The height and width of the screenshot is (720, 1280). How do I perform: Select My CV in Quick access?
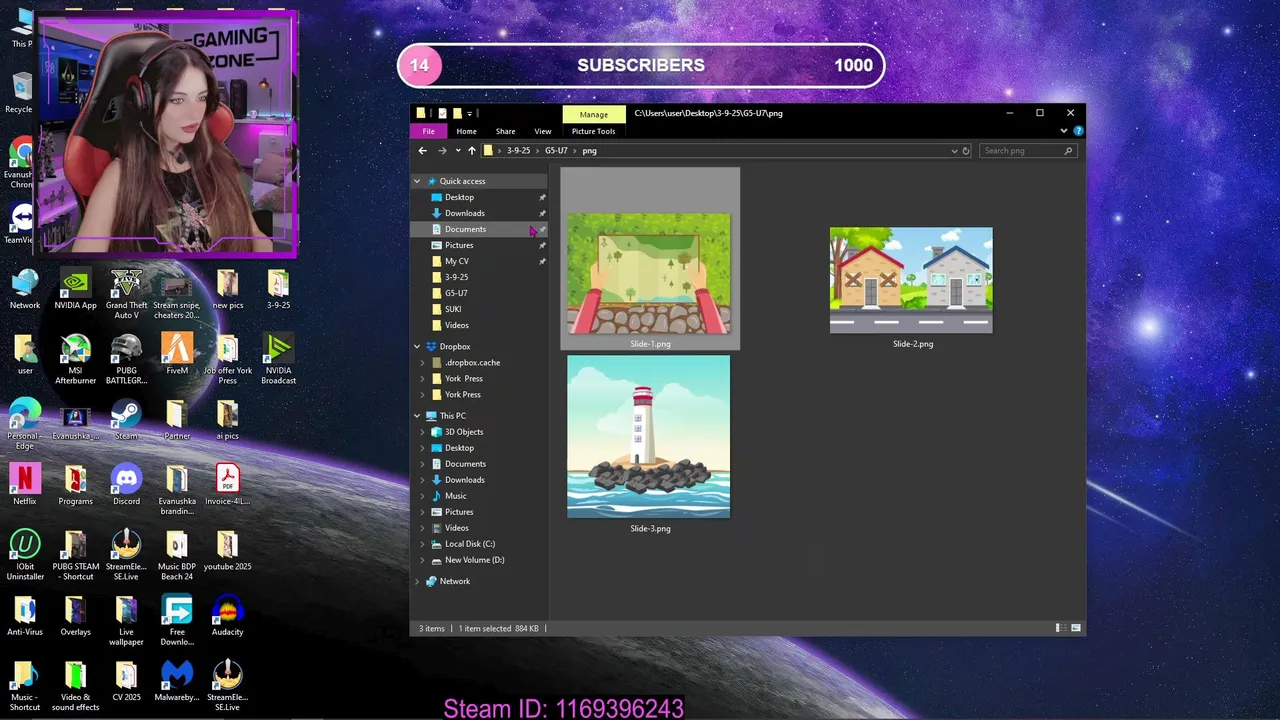coord(479,261)
